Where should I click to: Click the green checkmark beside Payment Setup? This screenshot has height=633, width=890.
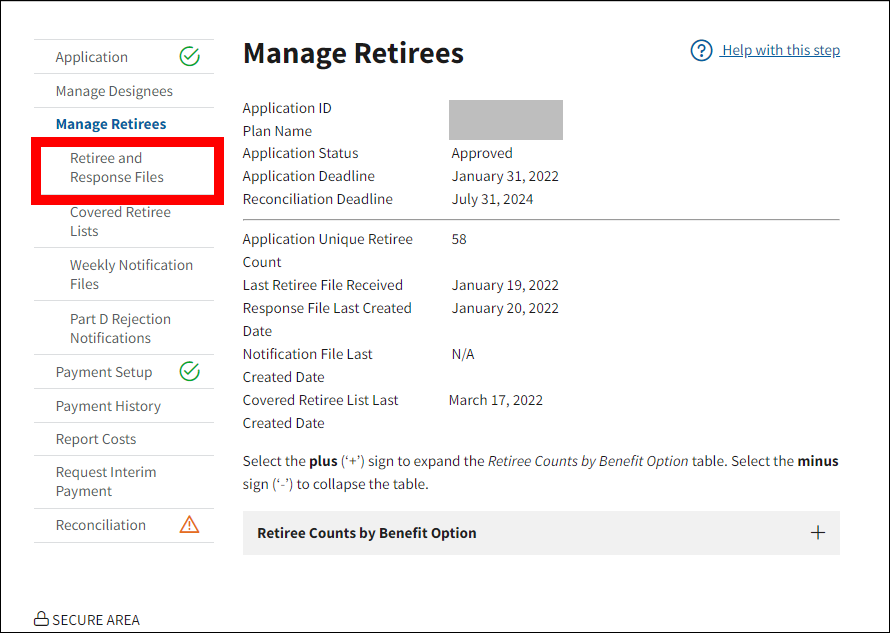click(189, 372)
